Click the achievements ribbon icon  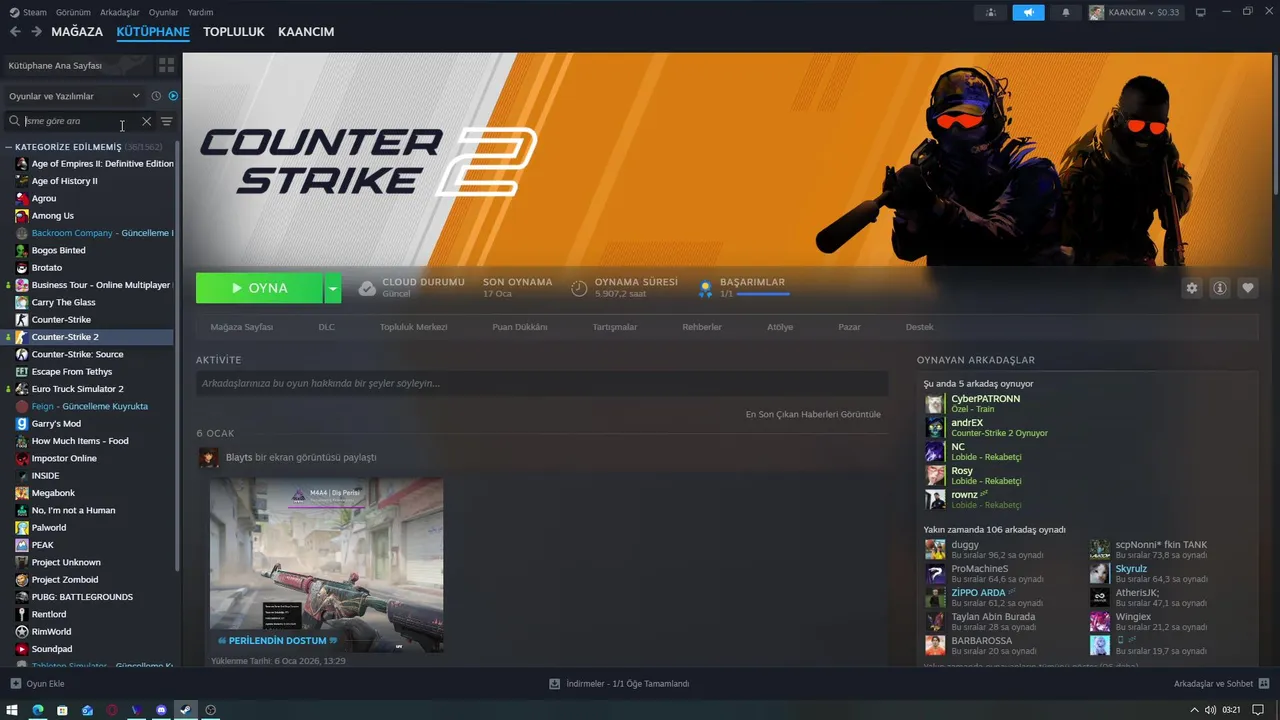tap(705, 288)
